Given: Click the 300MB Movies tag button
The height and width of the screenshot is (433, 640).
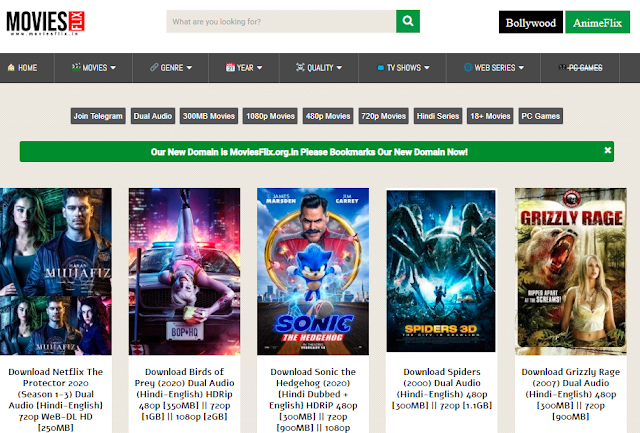Looking at the screenshot, I should (x=209, y=116).
